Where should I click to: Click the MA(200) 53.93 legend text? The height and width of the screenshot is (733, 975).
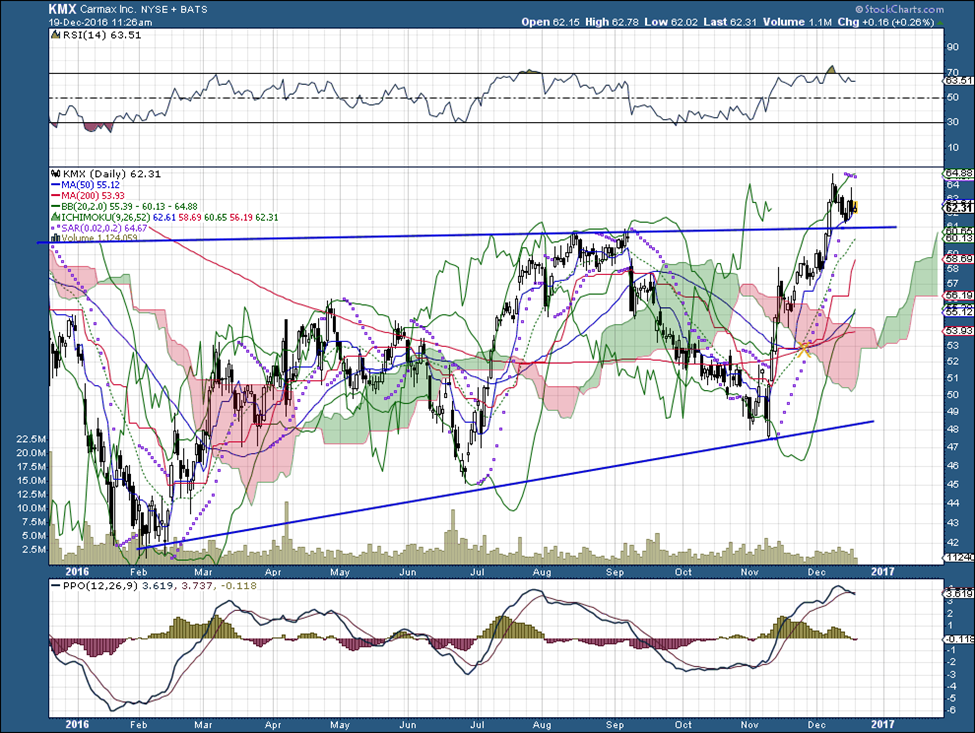(x=93, y=196)
